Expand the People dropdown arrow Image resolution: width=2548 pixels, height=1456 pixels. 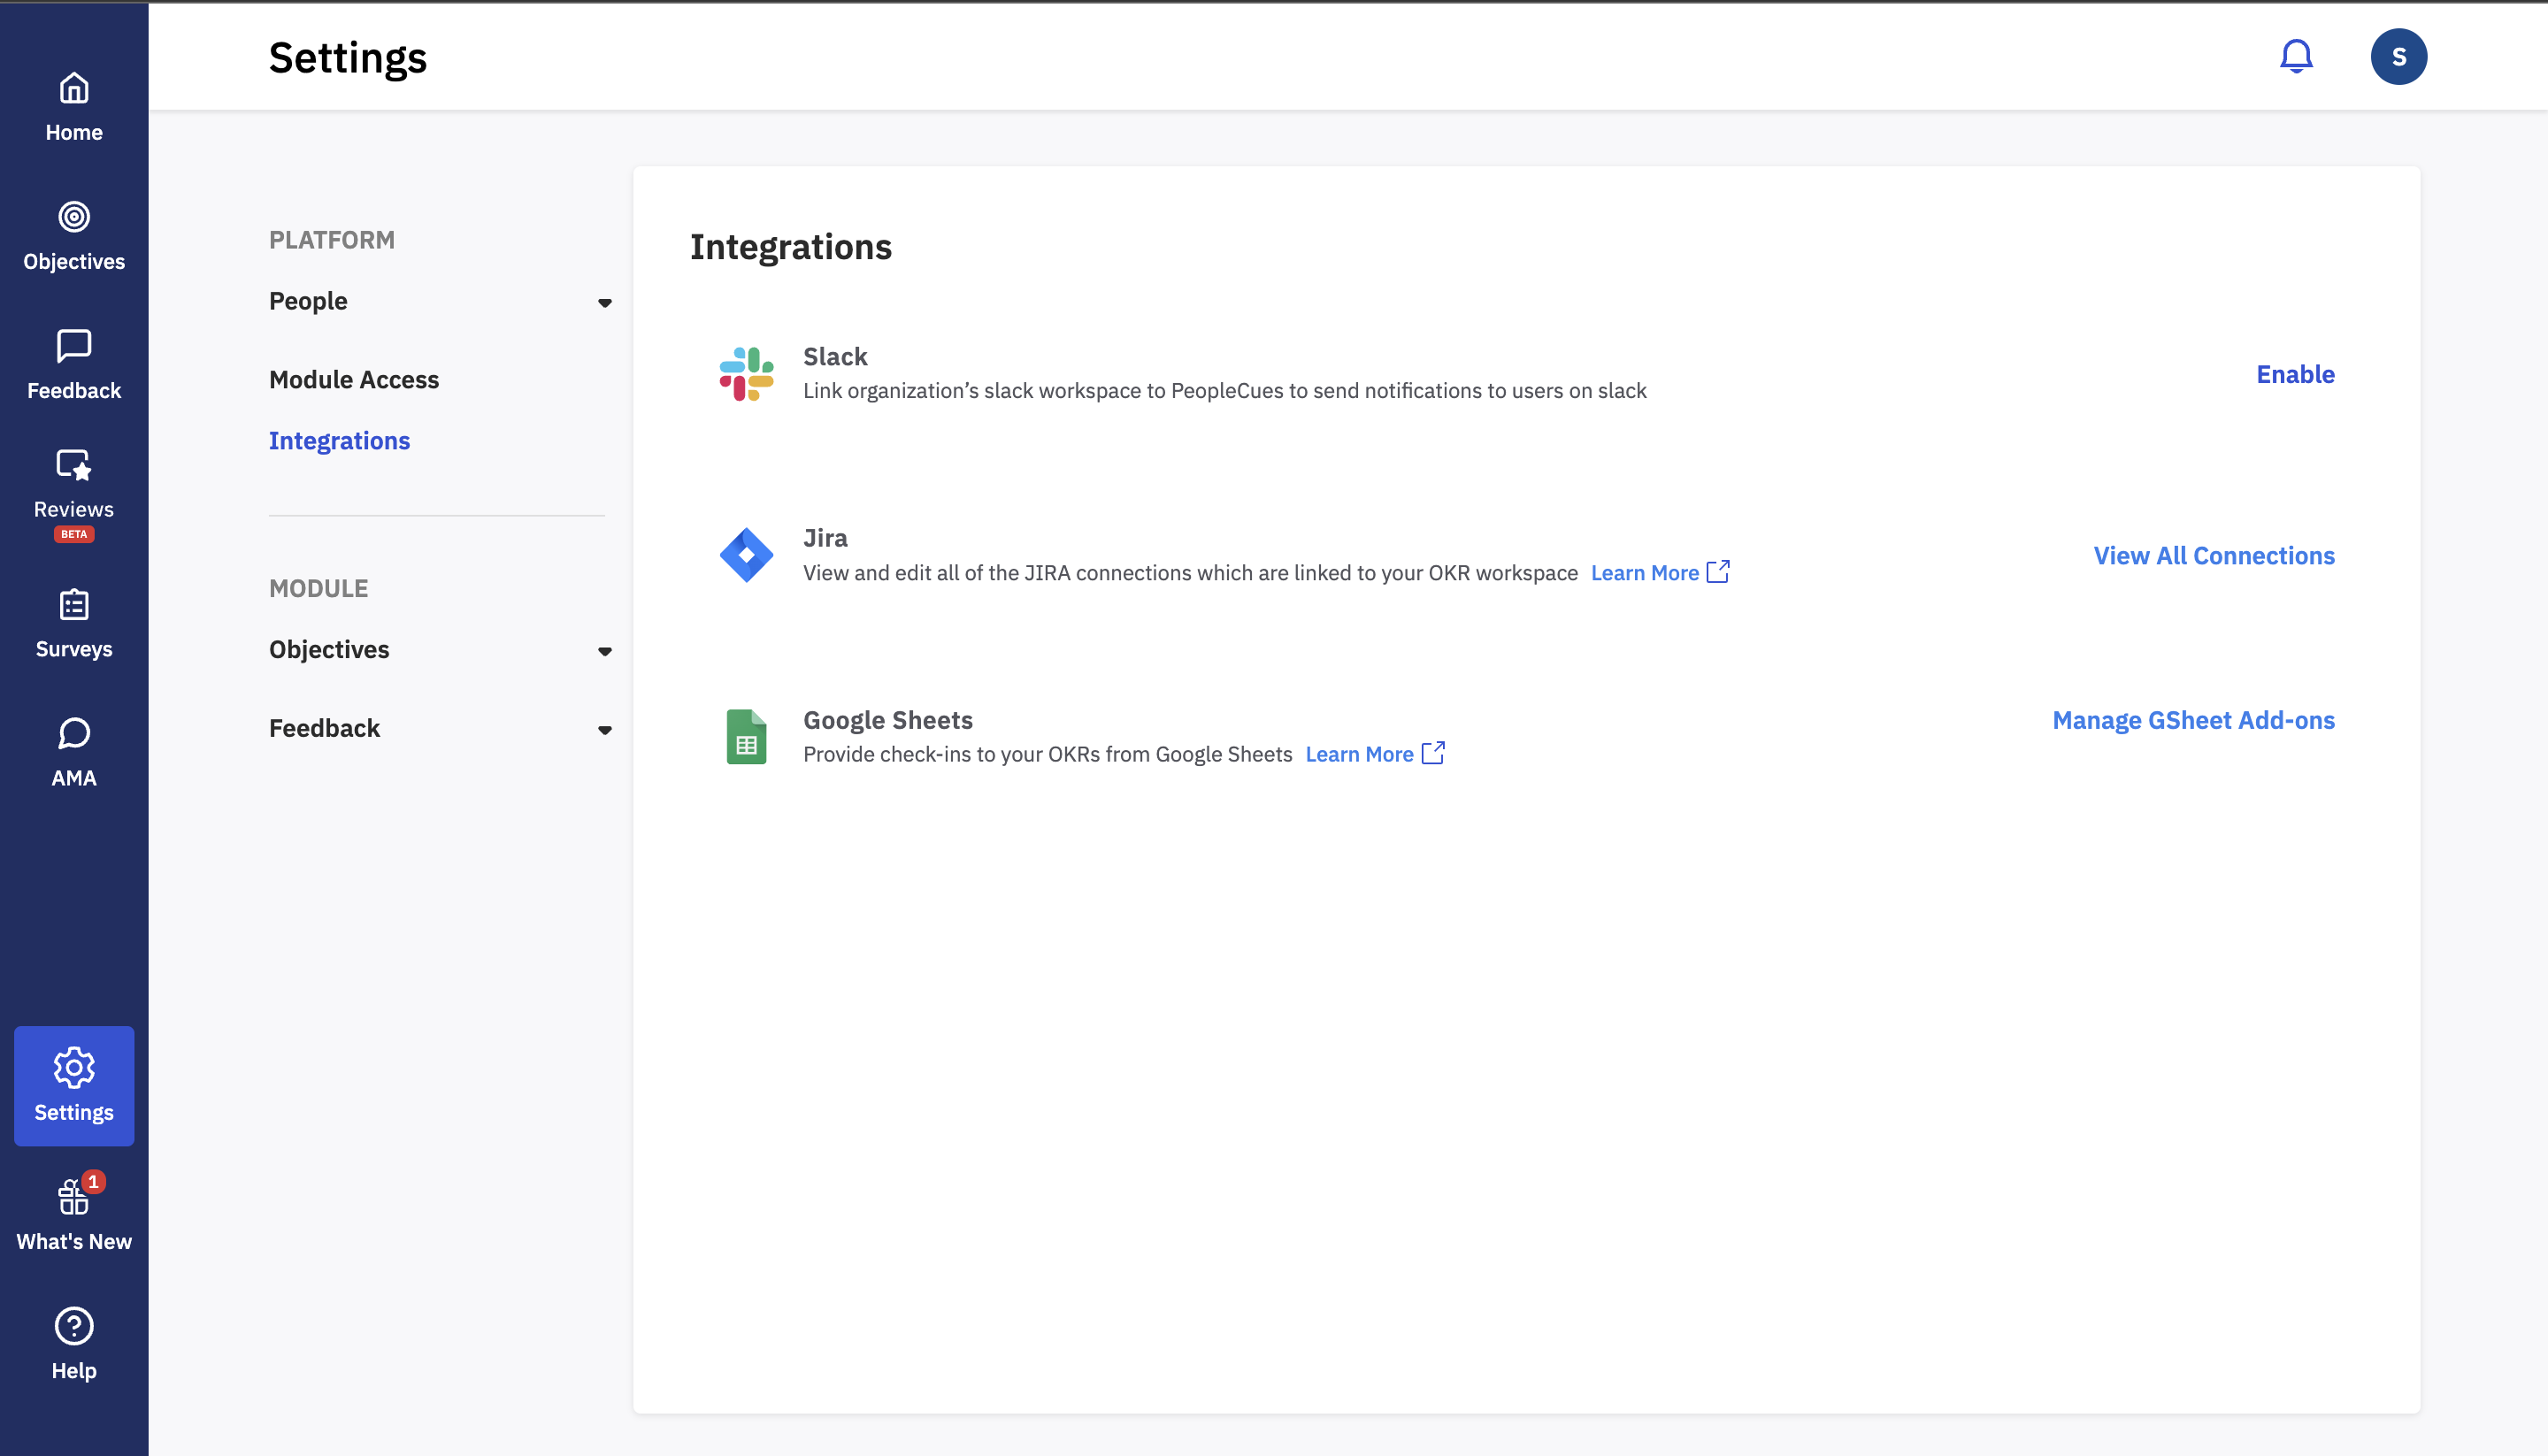(x=605, y=303)
